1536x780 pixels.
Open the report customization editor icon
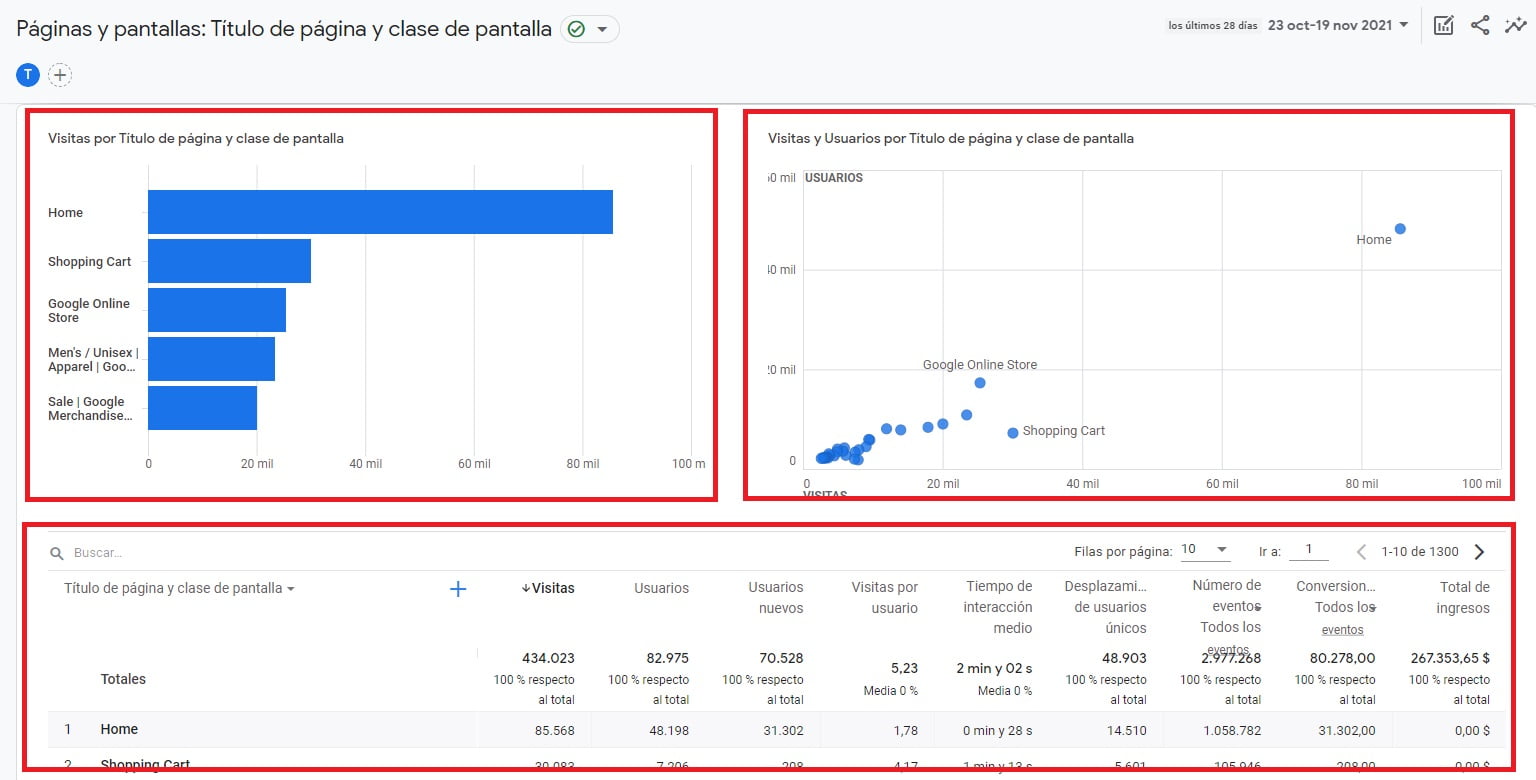(1443, 25)
